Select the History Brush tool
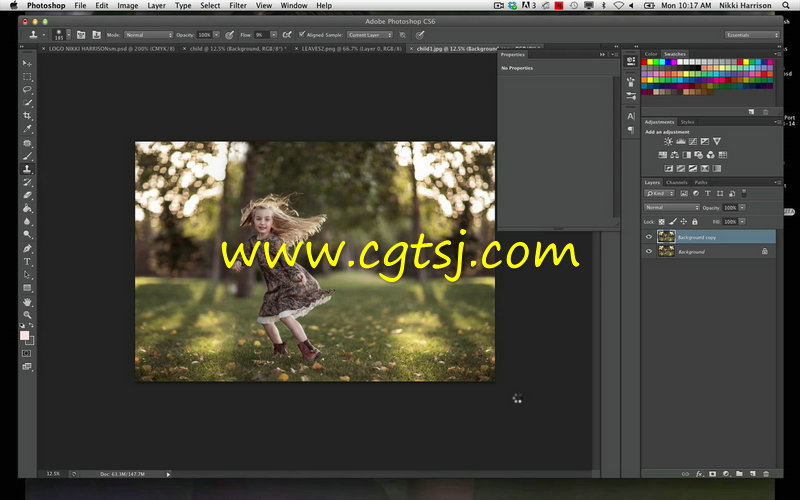The image size is (800, 500). (27, 182)
